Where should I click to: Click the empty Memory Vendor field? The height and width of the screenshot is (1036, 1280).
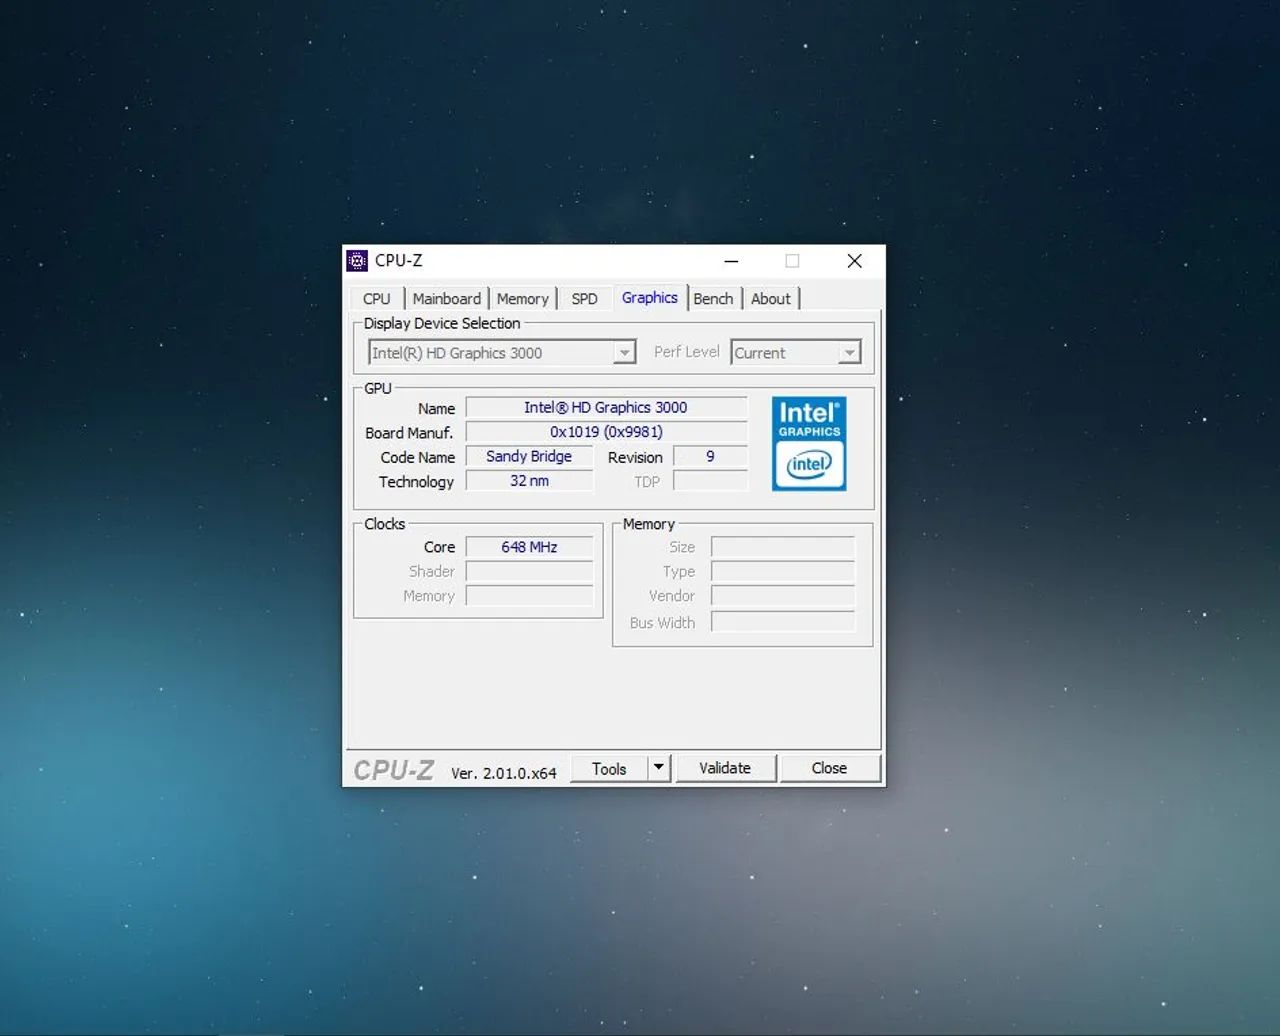coord(783,596)
